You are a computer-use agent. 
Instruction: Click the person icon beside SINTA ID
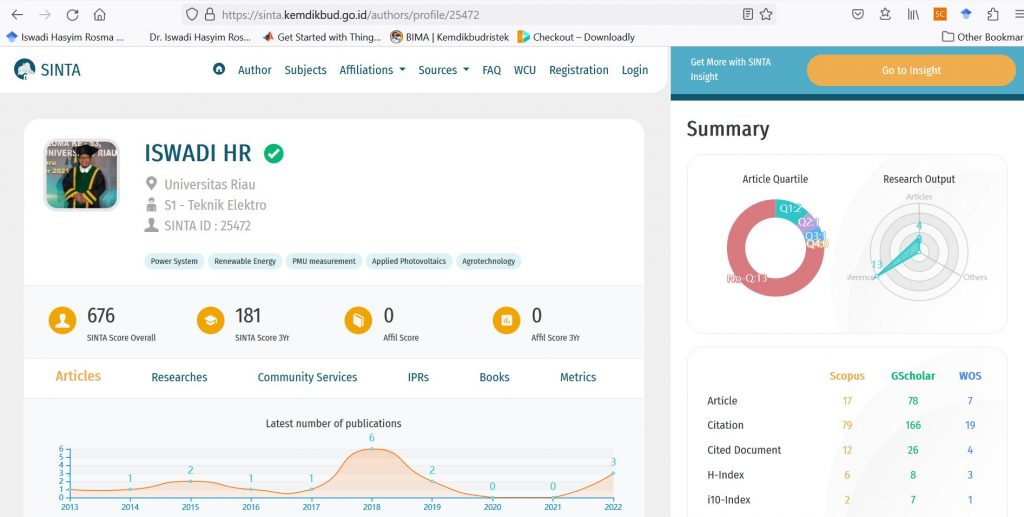tap(152, 225)
